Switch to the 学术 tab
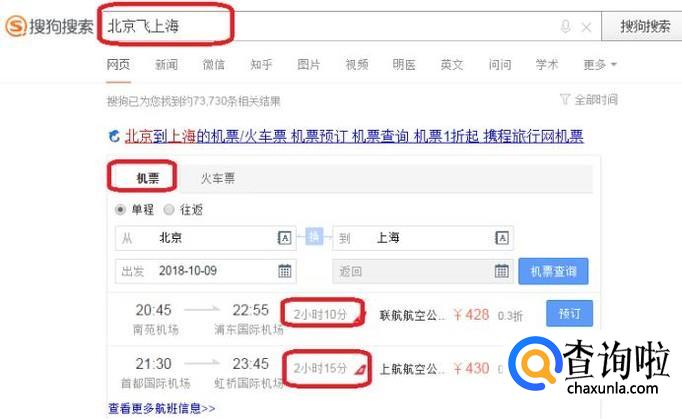 [547, 65]
